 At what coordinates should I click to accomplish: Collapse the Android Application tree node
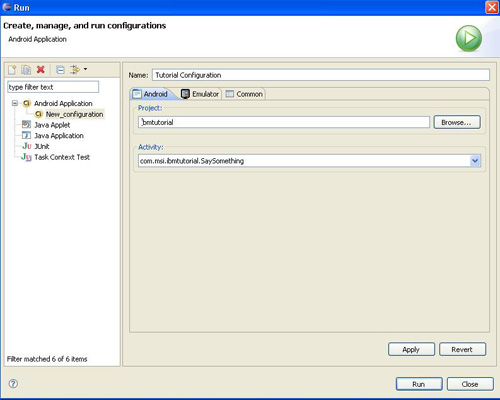[x=15, y=103]
